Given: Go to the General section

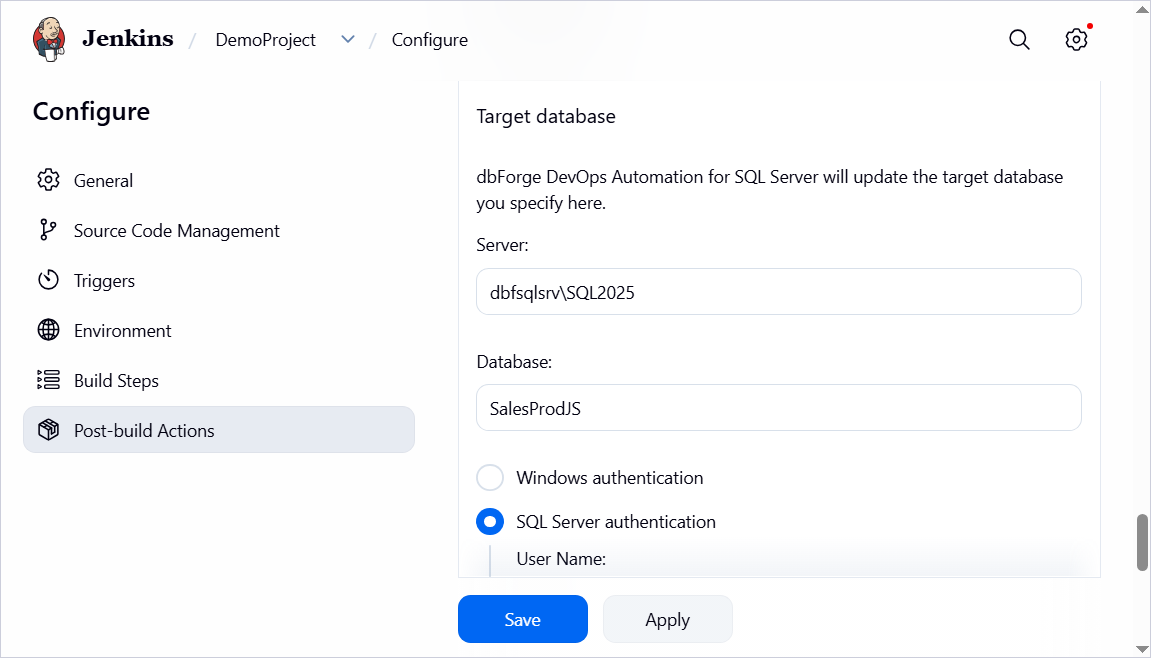Looking at the screenshot, I should click(x=219, y=180).
